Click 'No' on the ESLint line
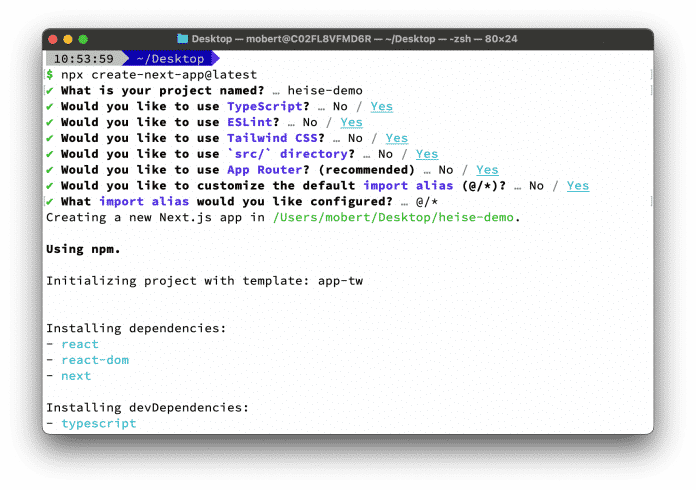 [x=310, y=122]
